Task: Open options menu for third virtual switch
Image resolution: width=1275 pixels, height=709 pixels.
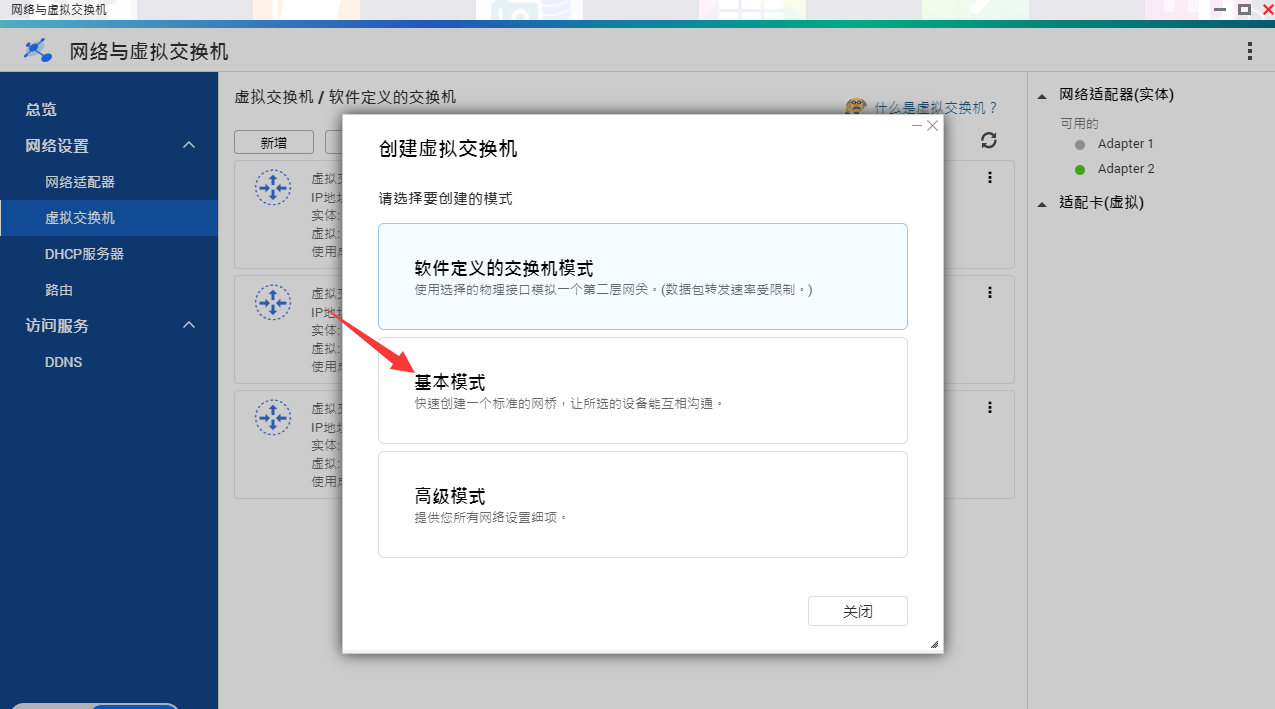Action: (x=990, y=407)
